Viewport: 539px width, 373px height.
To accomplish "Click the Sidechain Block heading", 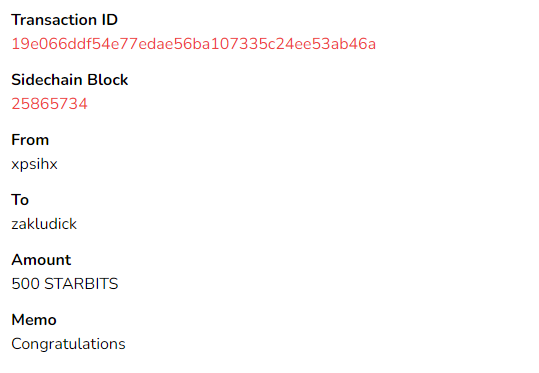I will point(70,80).
